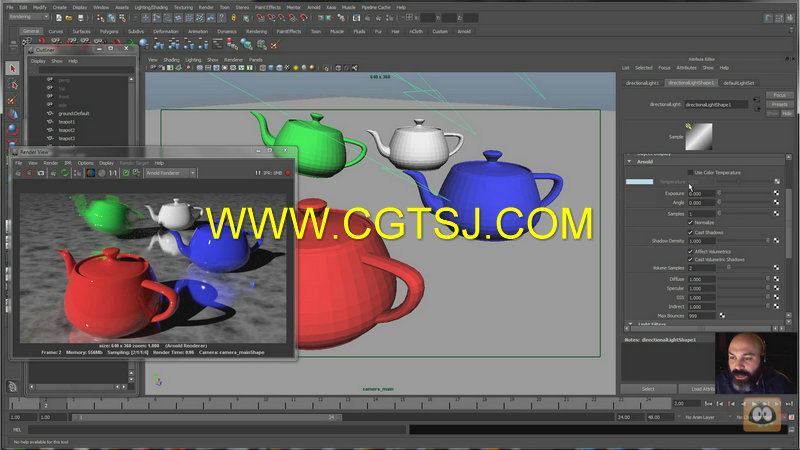Toggle the Cast Shadows checkbox
This screenshot has width=800, height=450.
[x=690, y=232]
